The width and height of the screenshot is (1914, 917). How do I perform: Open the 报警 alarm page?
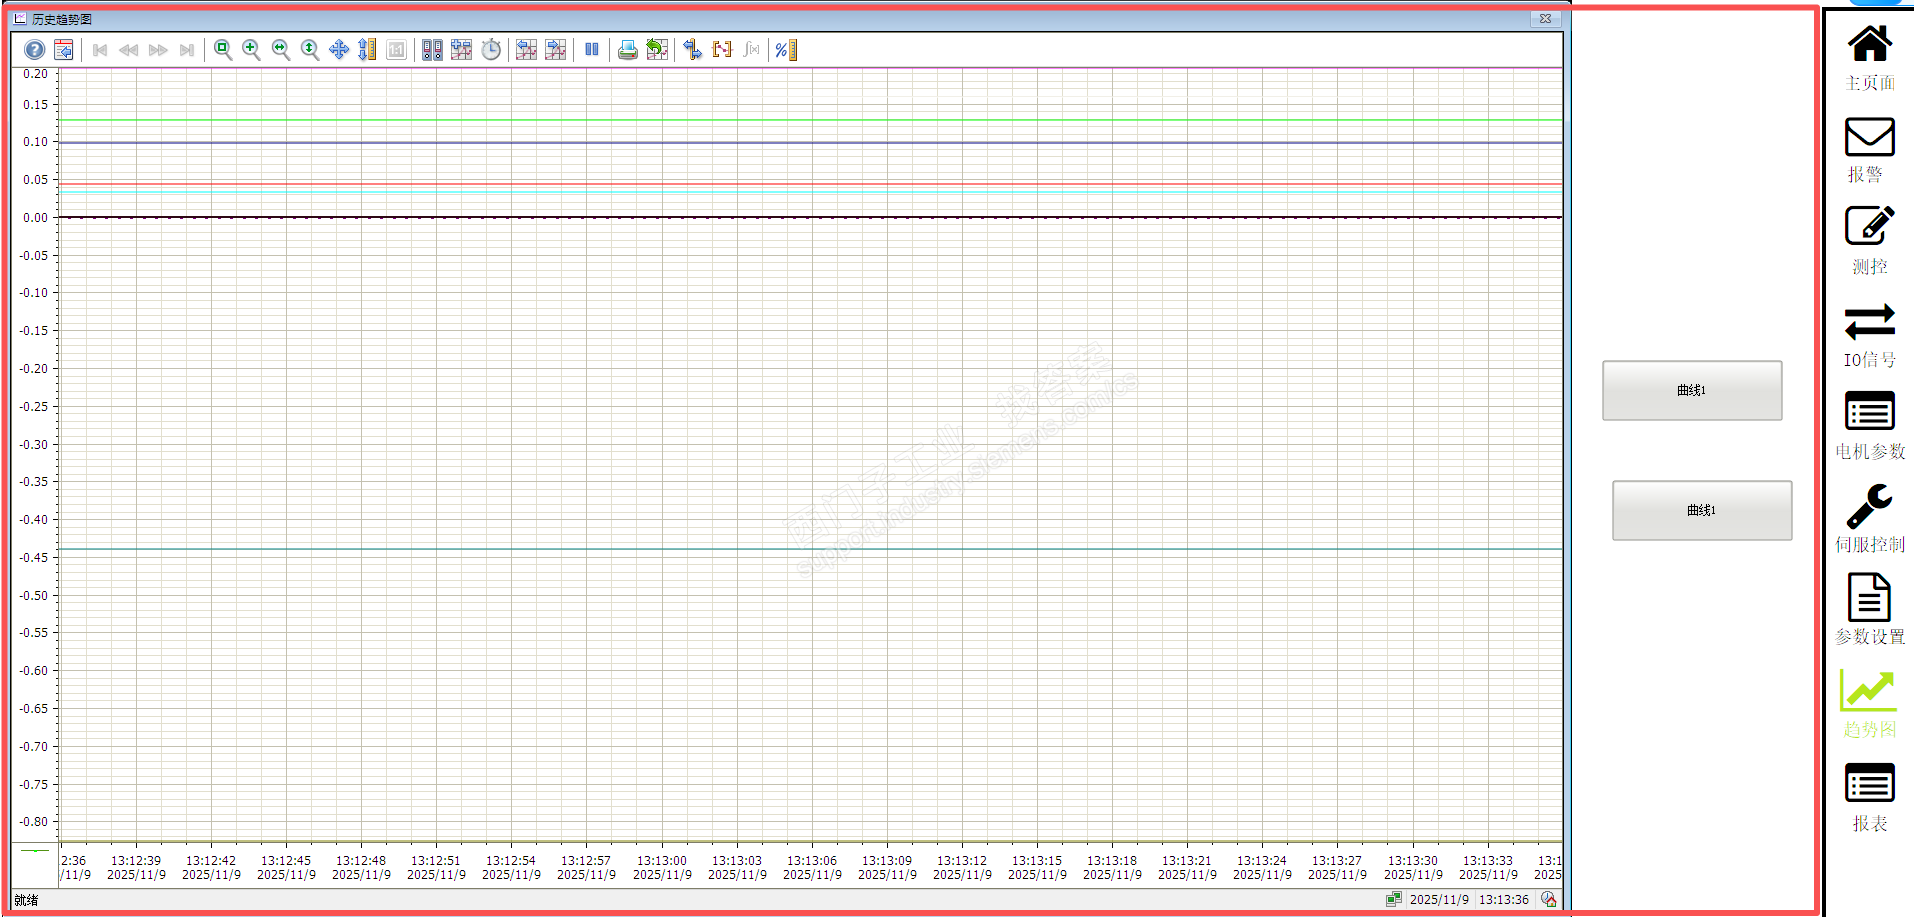click(1870, 150)
